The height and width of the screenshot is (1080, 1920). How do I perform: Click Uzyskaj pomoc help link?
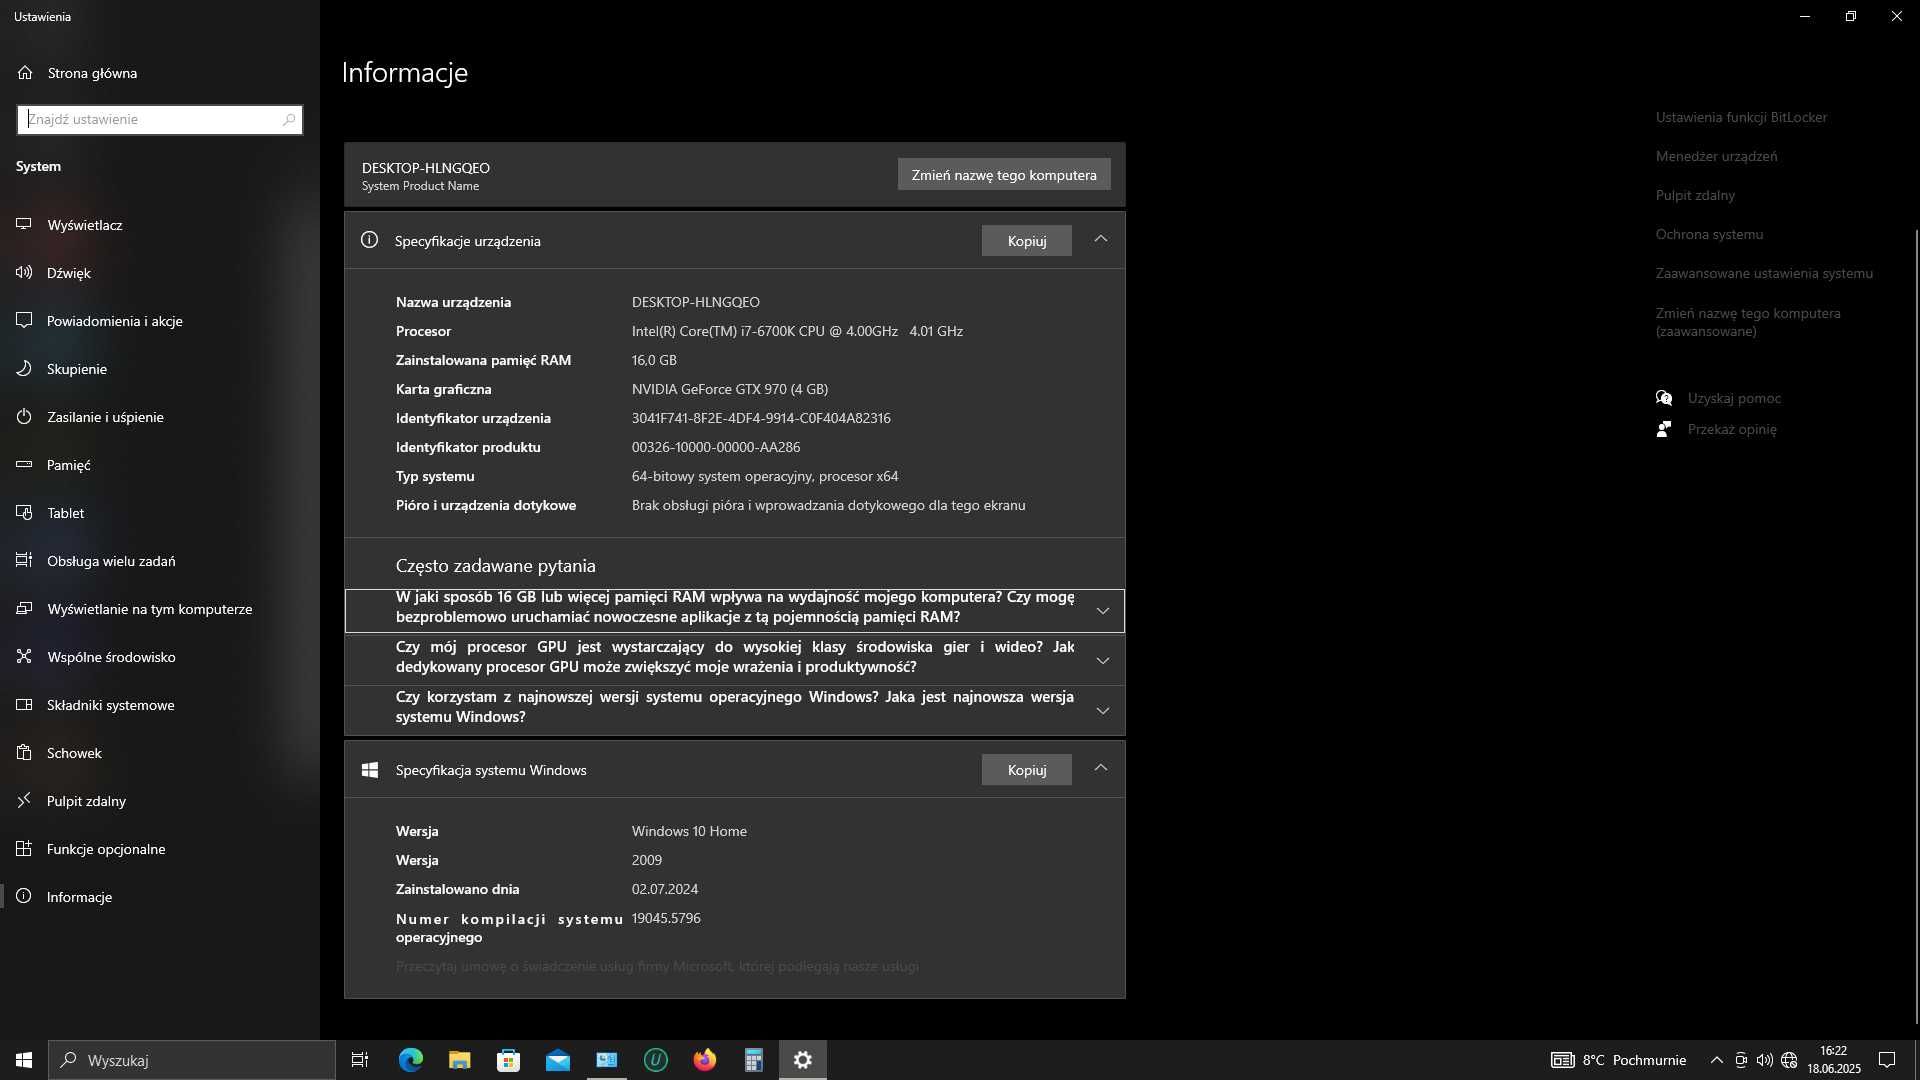[1734, 398]
